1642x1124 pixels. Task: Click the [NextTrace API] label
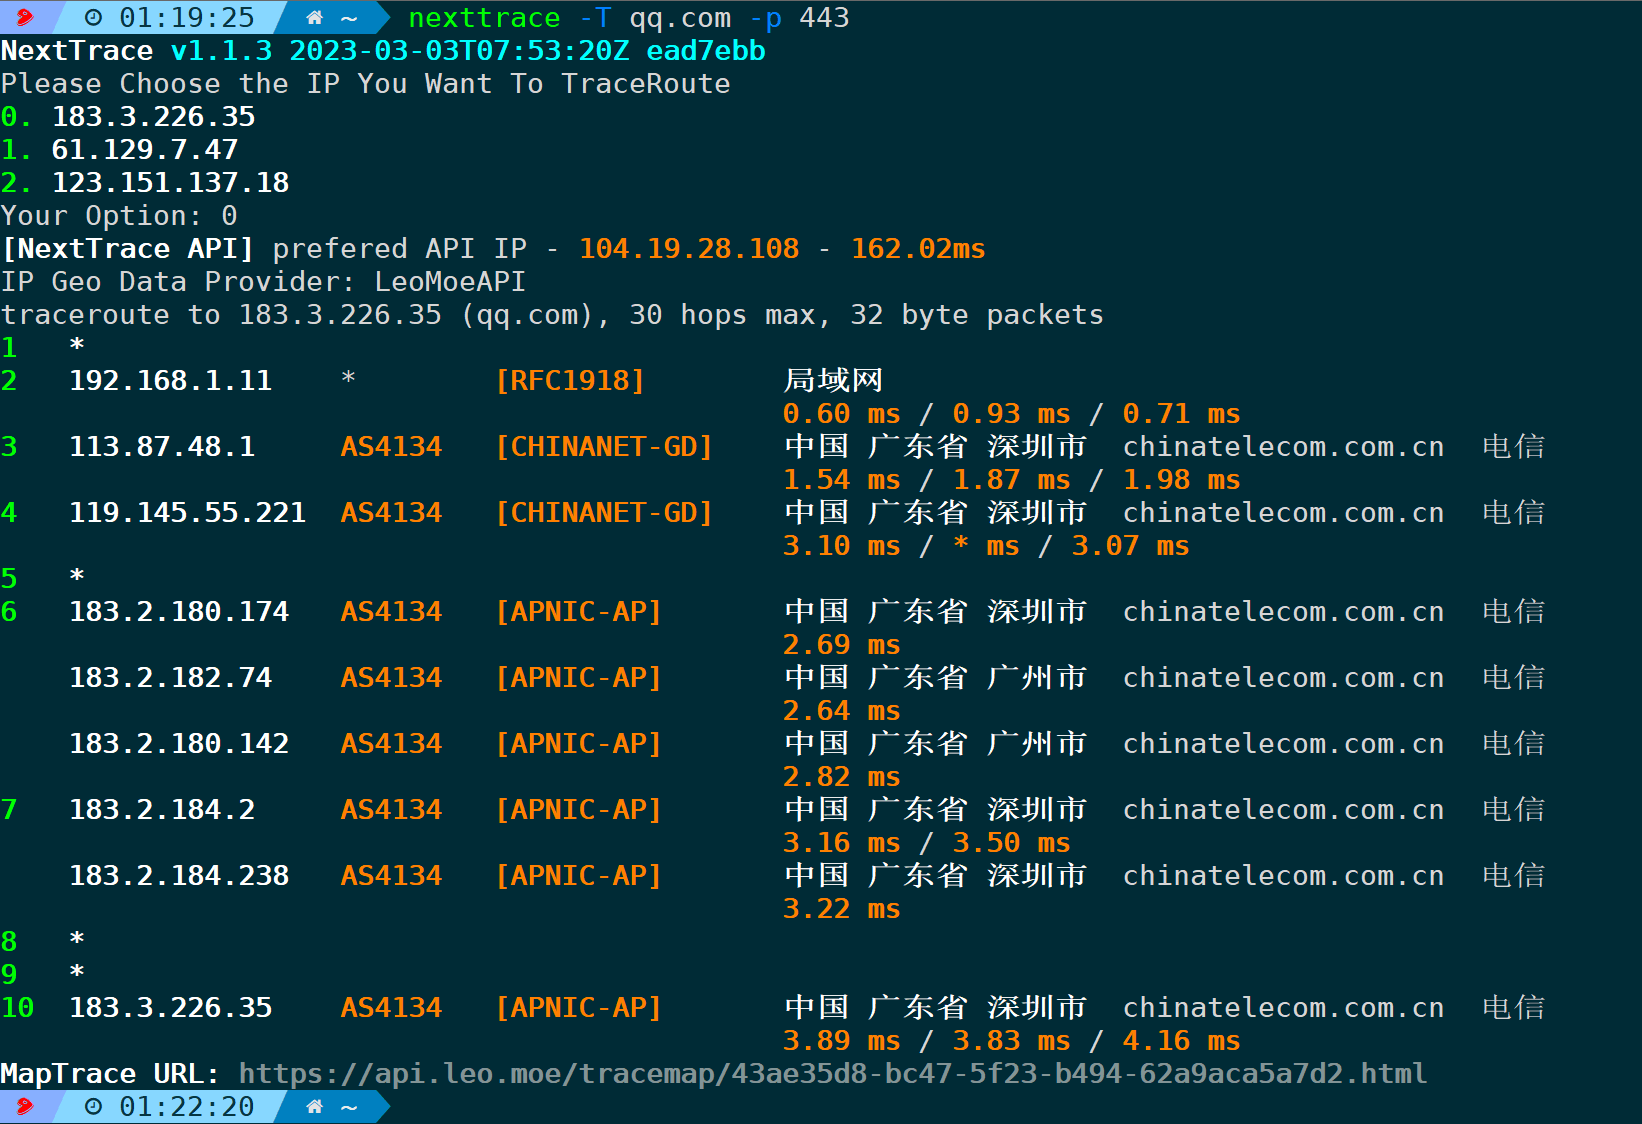(x=128, y=249)
